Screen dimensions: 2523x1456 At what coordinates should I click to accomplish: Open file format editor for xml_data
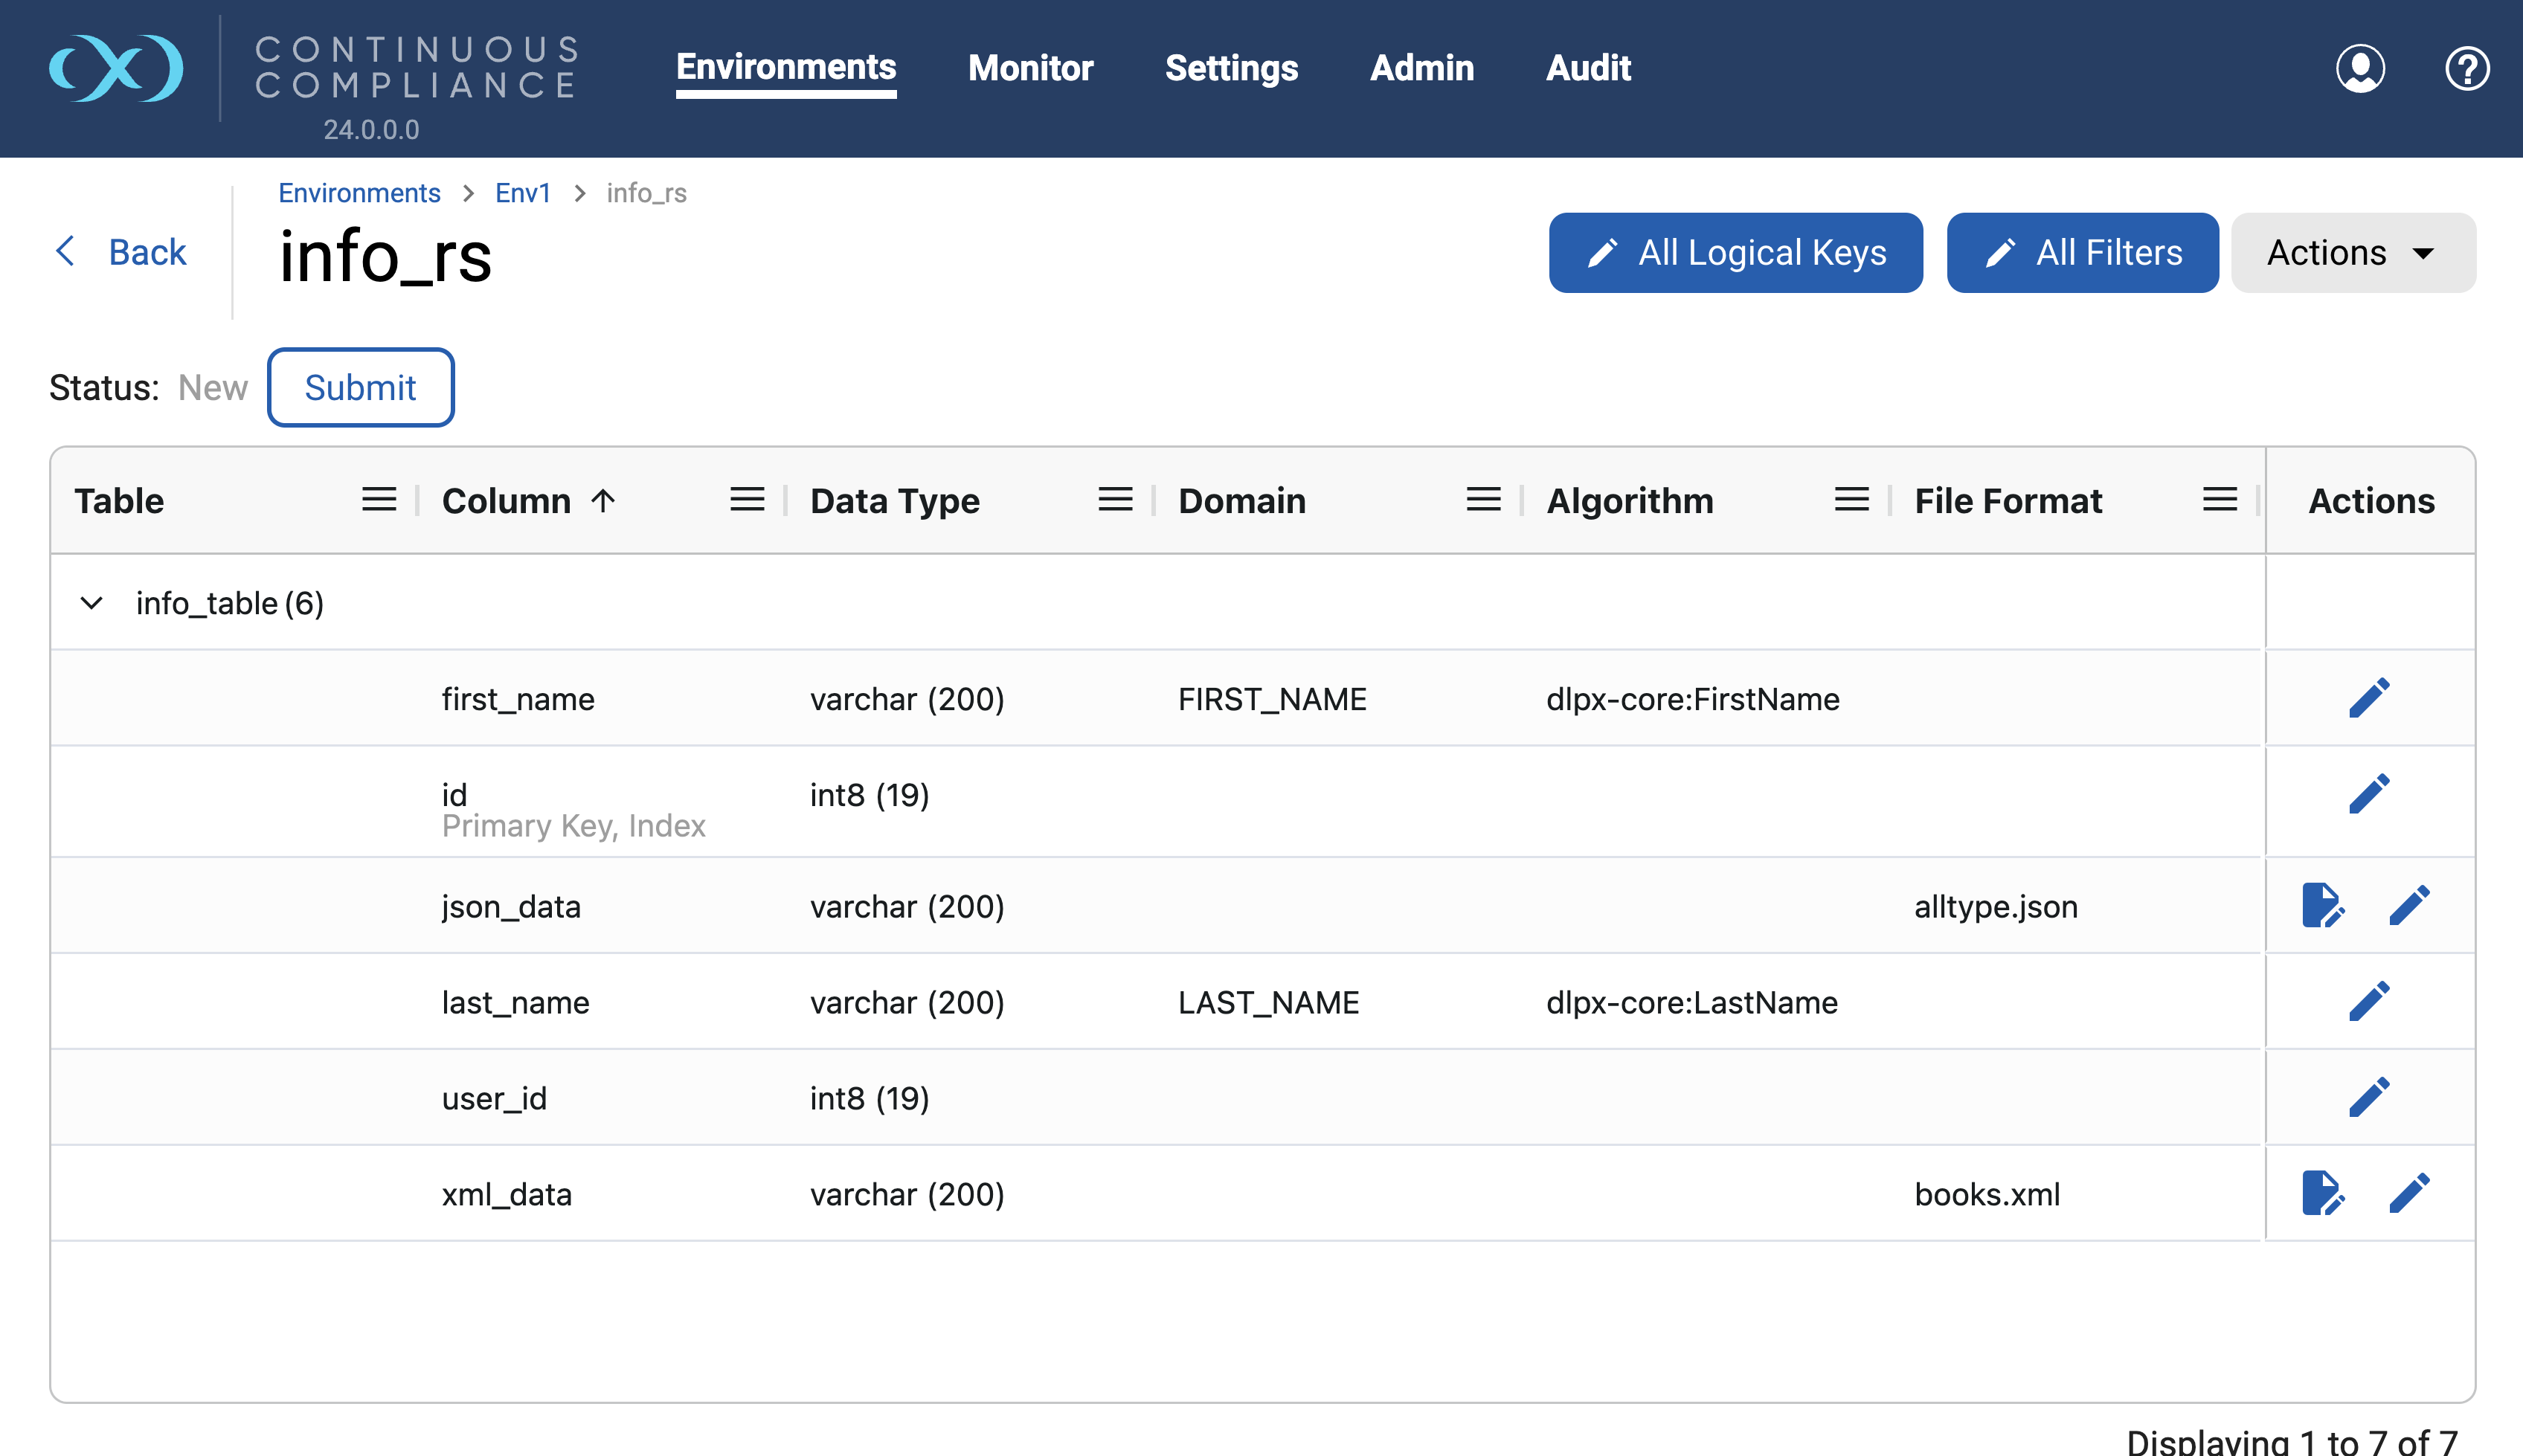[x=2322, y=1193]
